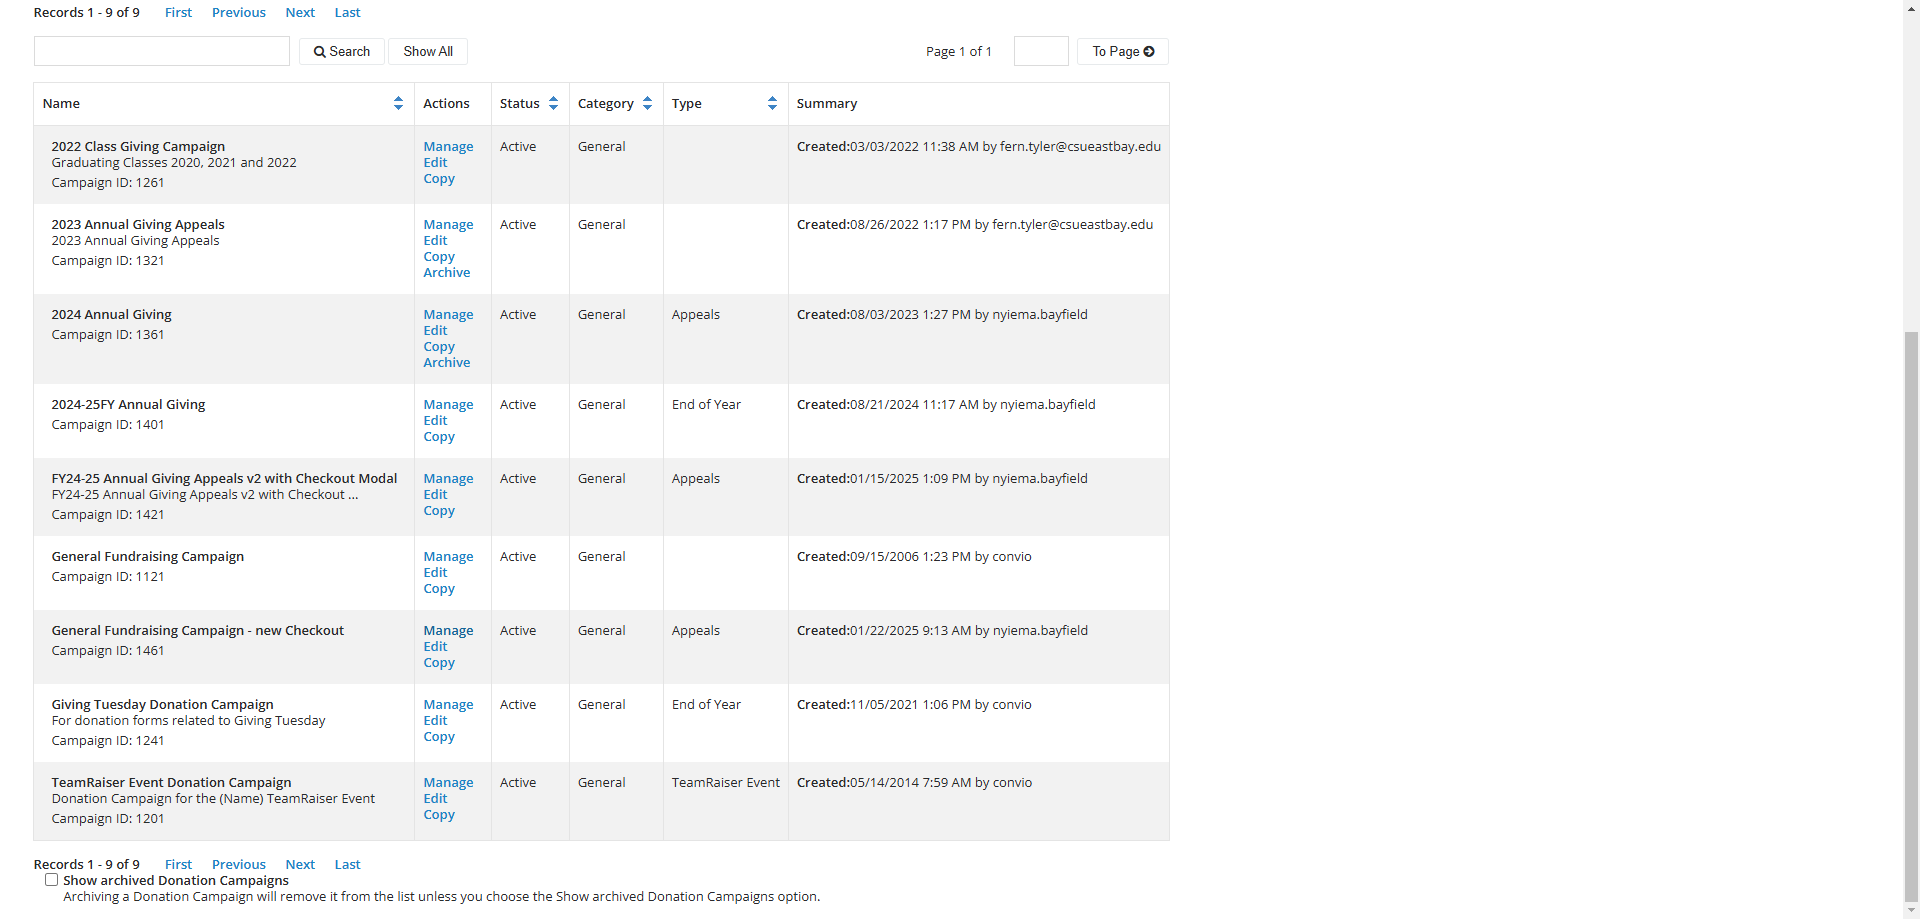Go to Previous page in the bottom pager
This screenshot has width=1920, height=919.
(x=239, y=864)
